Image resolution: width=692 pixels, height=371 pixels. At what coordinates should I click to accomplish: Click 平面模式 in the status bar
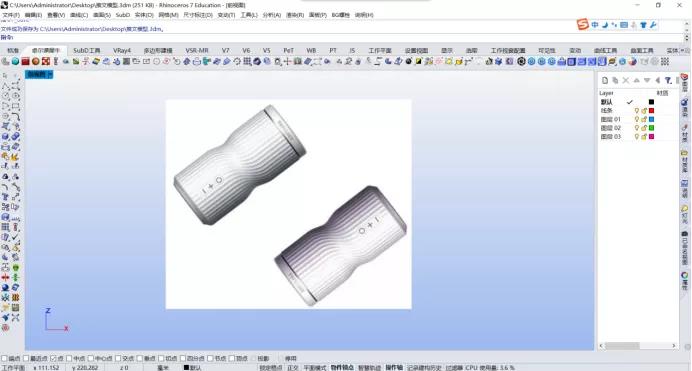coord(315,367)
